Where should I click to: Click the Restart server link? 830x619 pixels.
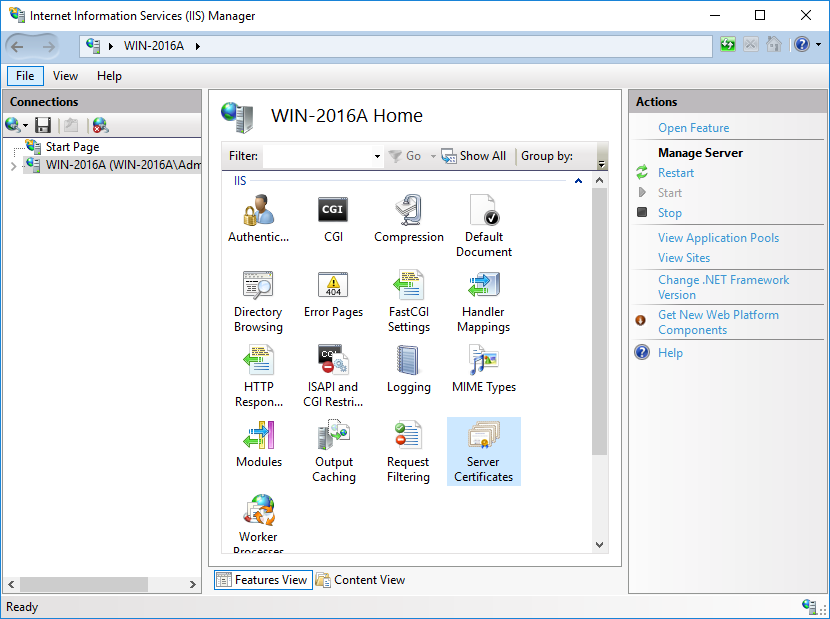[x=676, y=173]
